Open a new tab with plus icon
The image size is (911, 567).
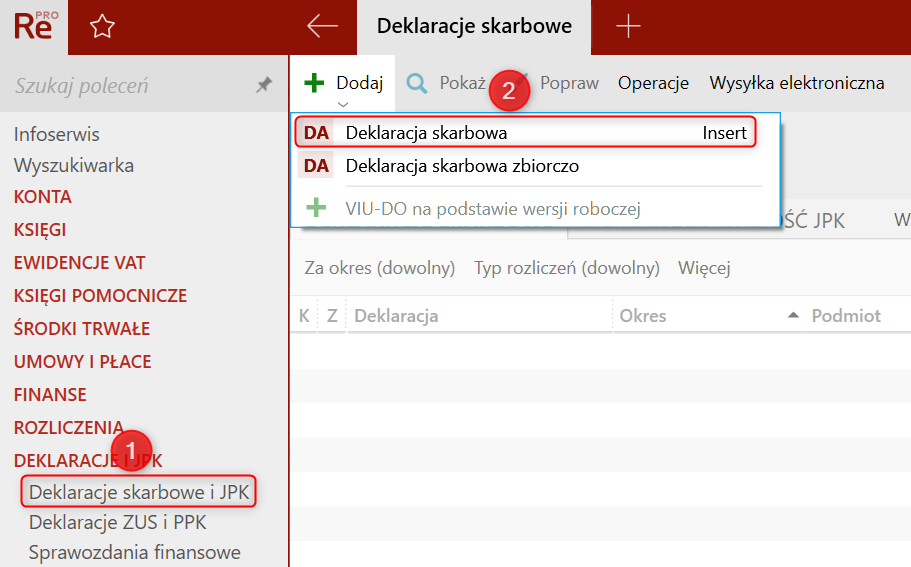click(628, 26)
